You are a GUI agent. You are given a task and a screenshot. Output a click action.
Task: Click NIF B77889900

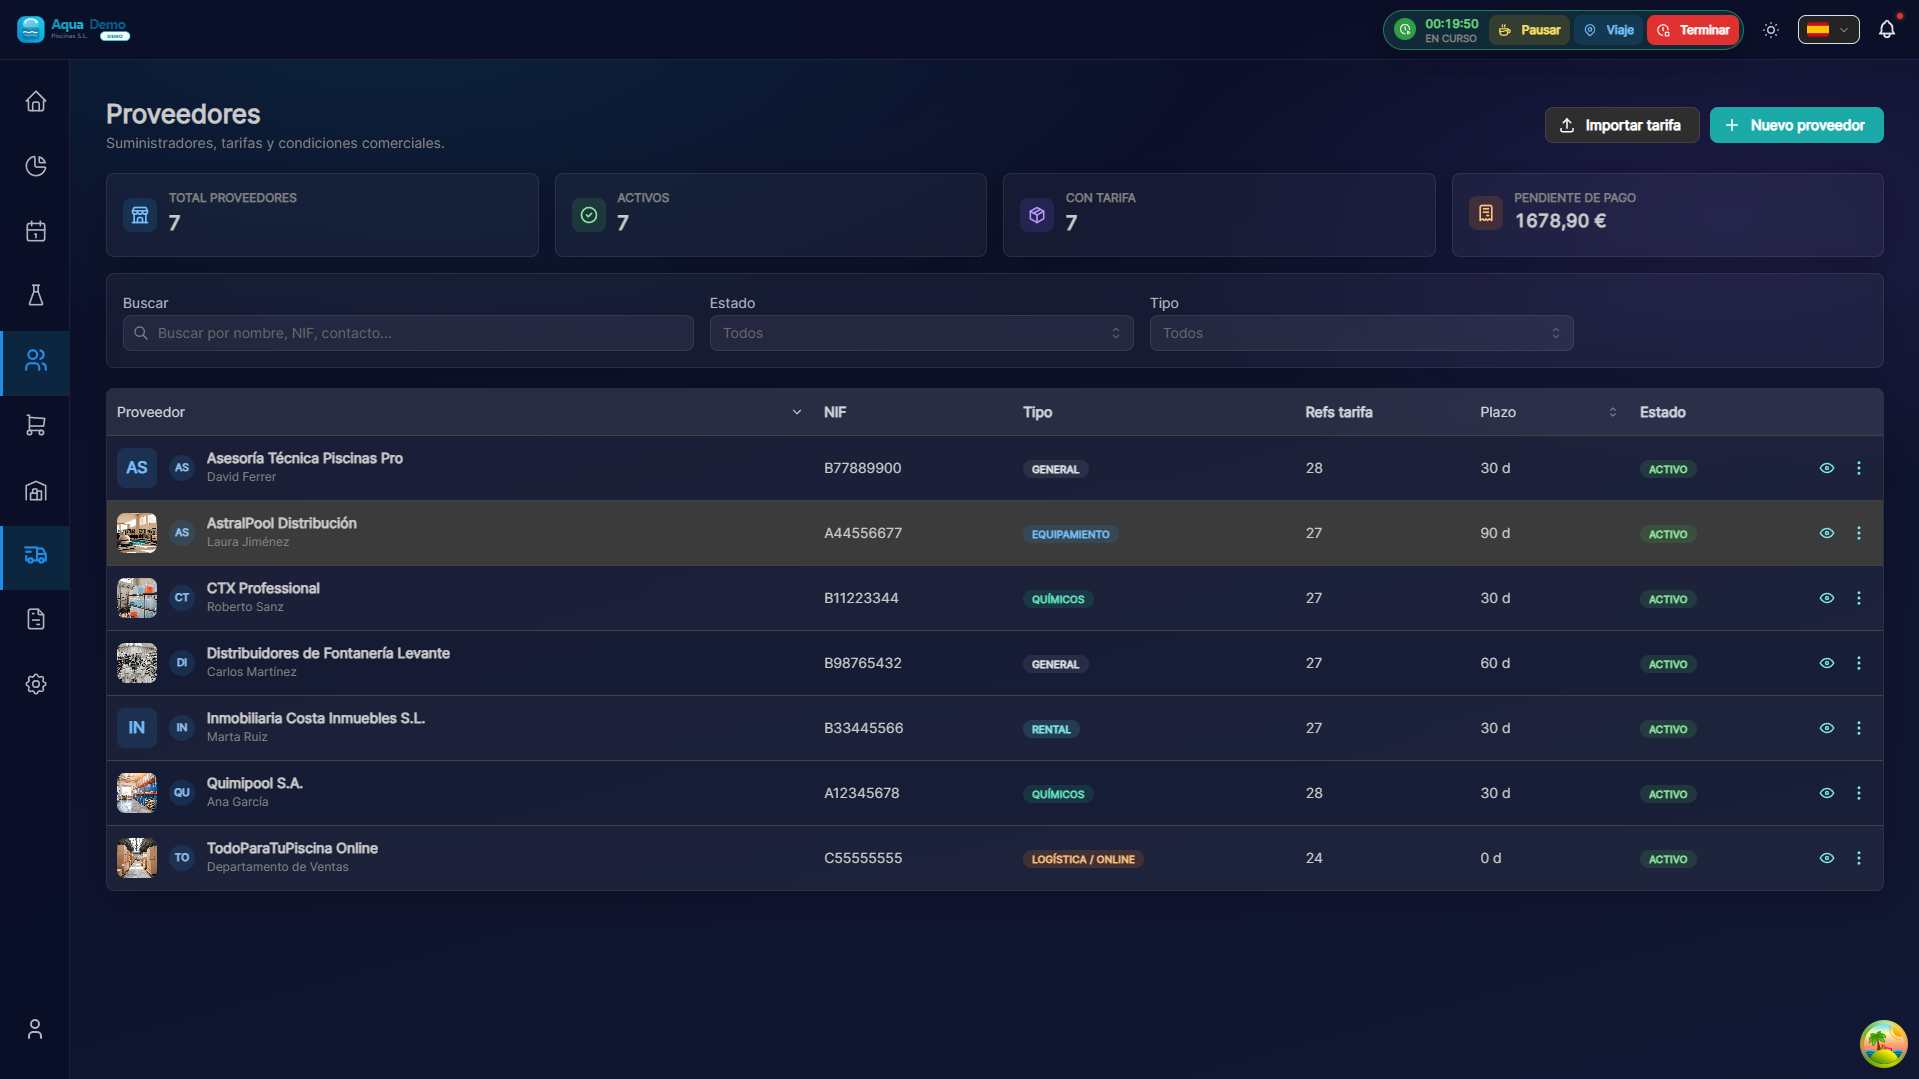pyautogui.click(x=862, y=468)
